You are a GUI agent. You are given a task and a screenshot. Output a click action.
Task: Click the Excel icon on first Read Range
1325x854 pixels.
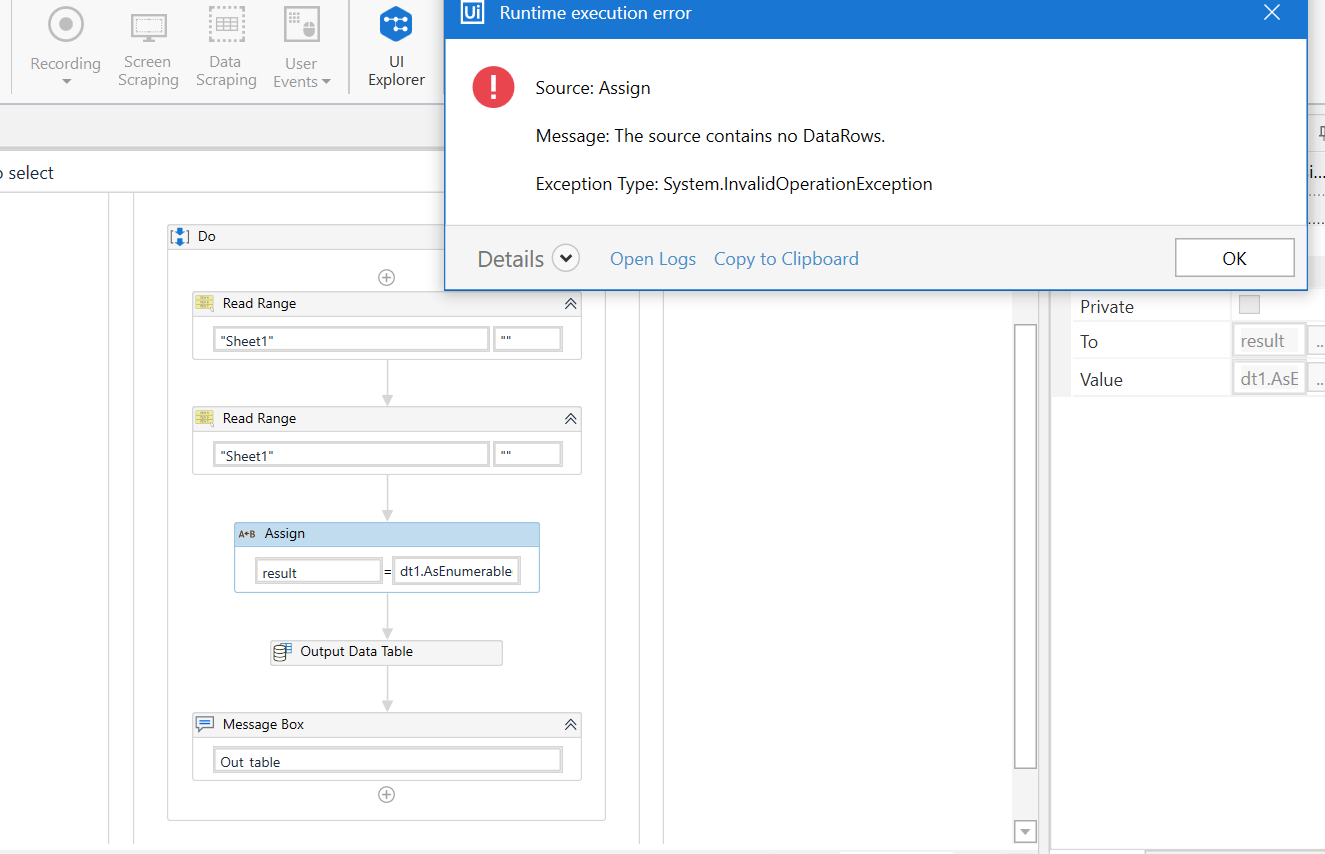204,303
